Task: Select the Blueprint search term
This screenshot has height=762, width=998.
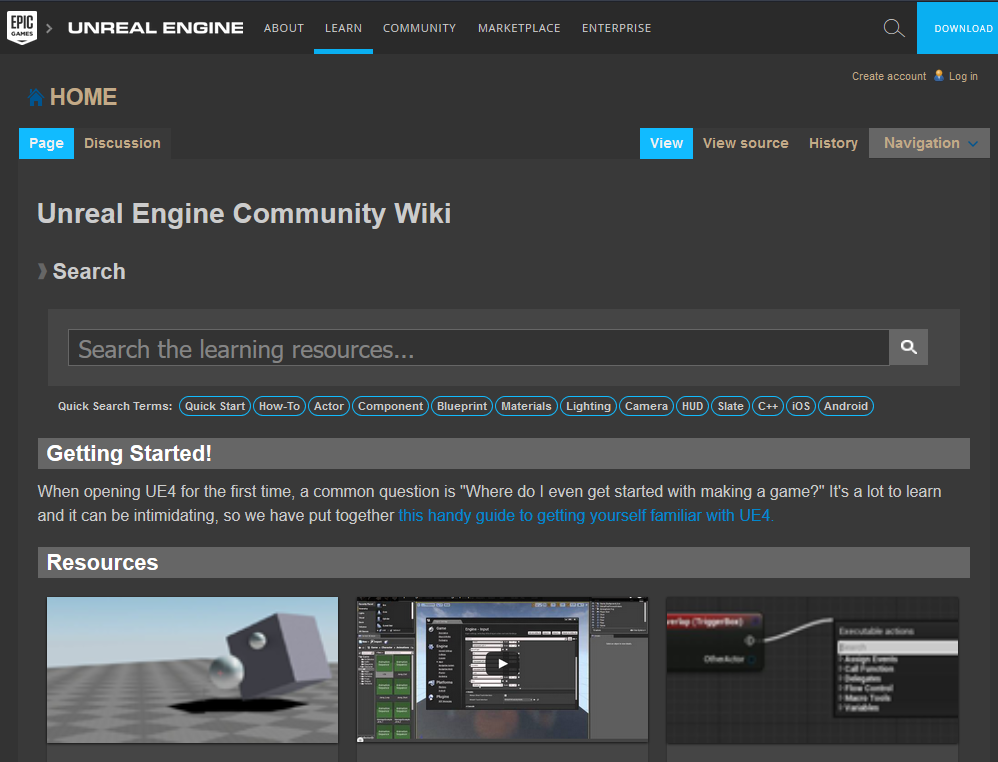Action: [461, 406]
